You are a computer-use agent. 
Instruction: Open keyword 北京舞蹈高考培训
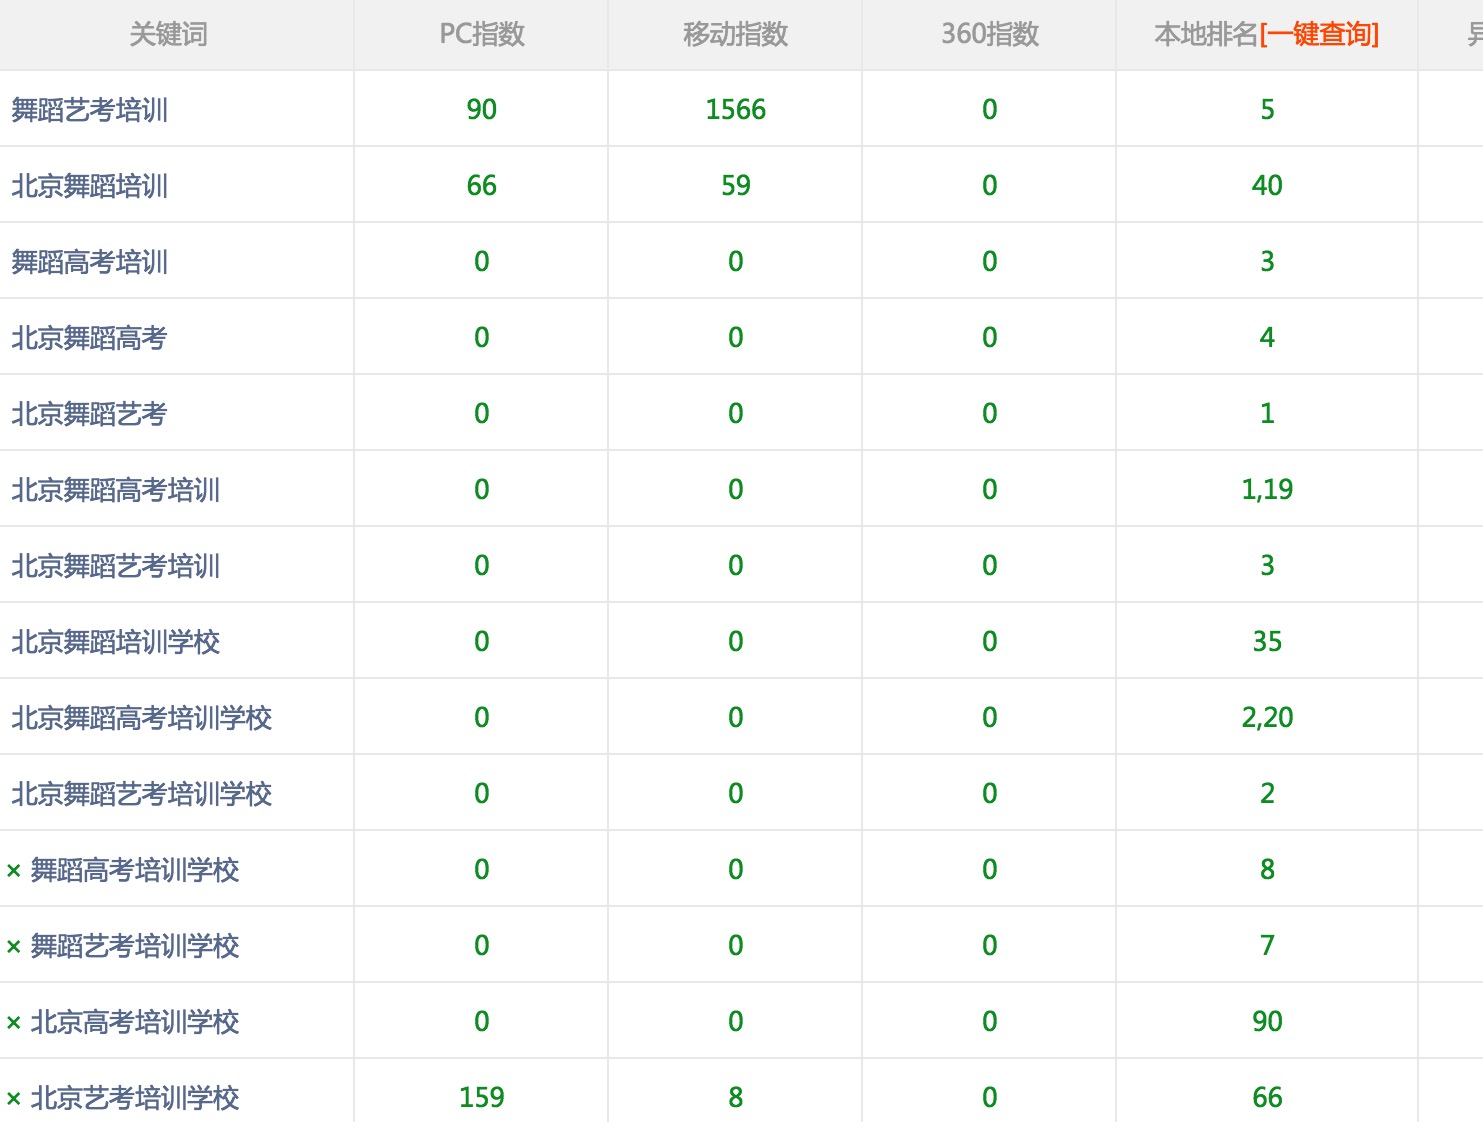point(115,490)
